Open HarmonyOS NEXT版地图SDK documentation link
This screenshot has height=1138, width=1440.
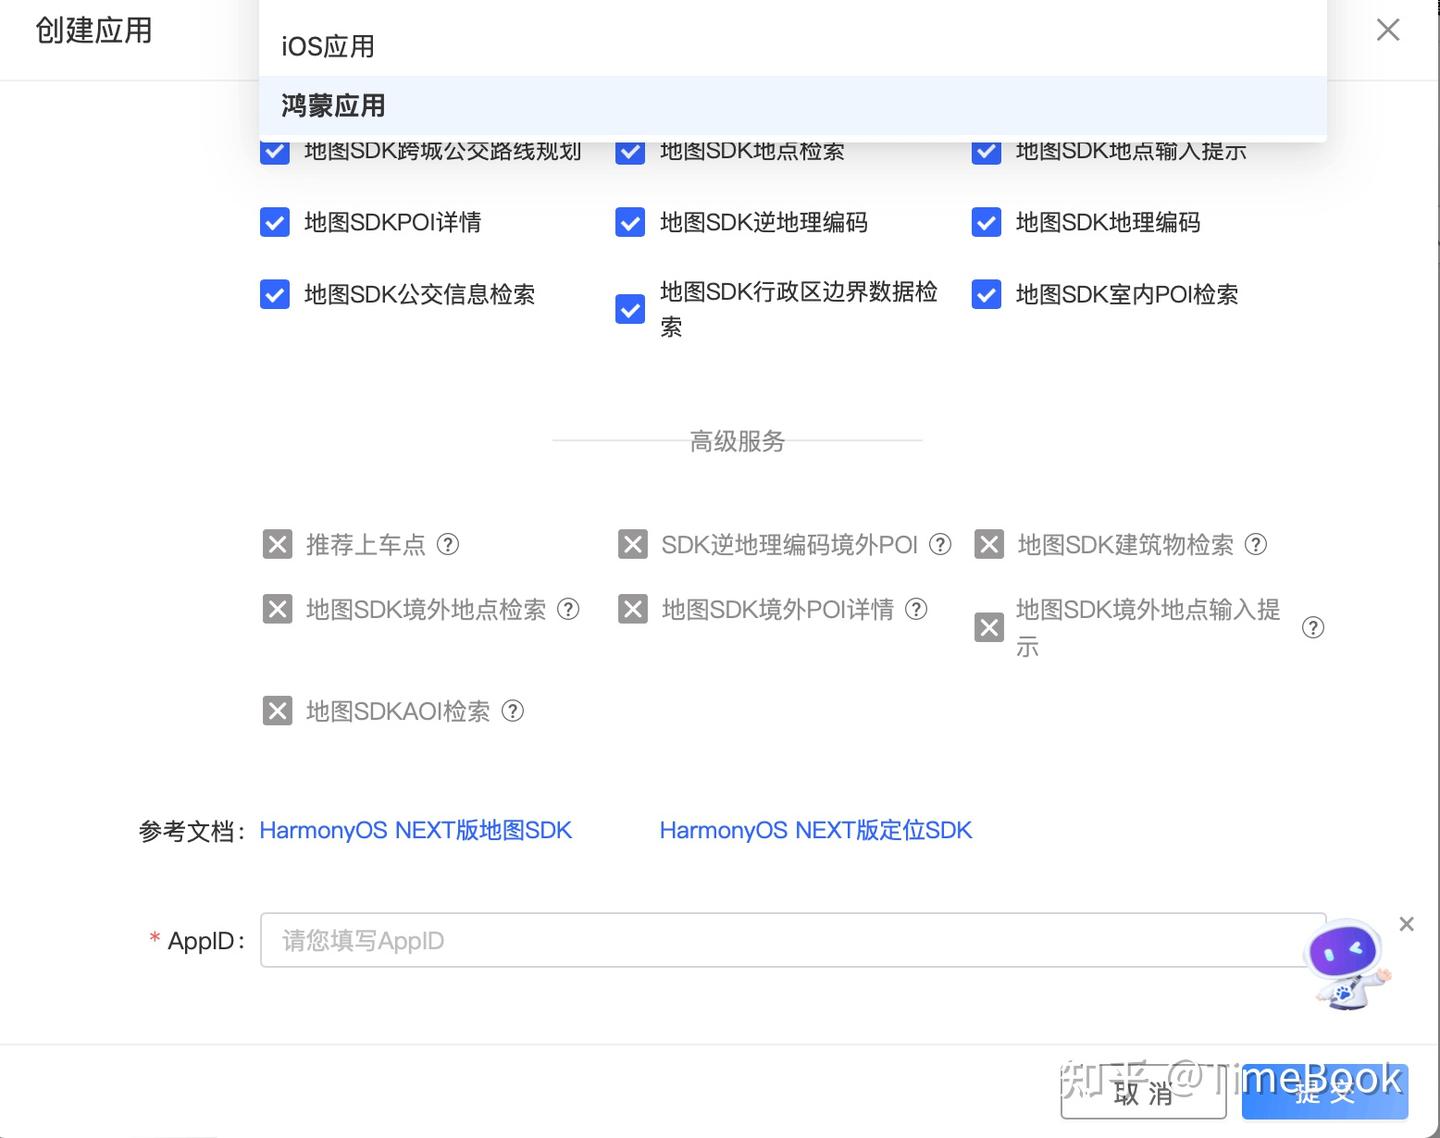pyautogui.click(x=416, y=830)
